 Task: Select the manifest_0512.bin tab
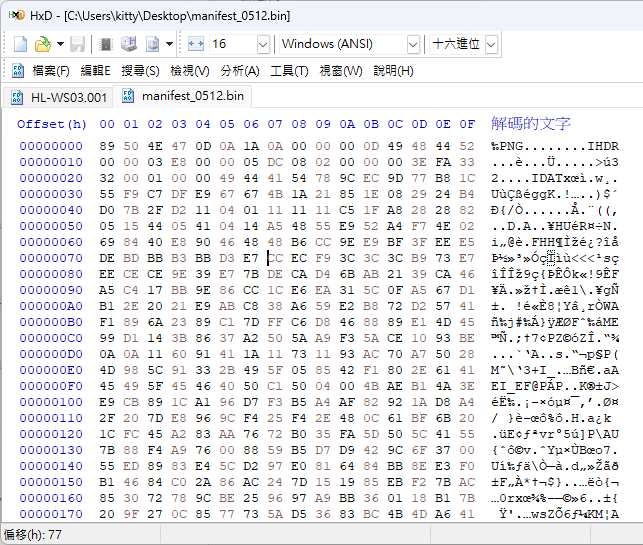[182, 96]
